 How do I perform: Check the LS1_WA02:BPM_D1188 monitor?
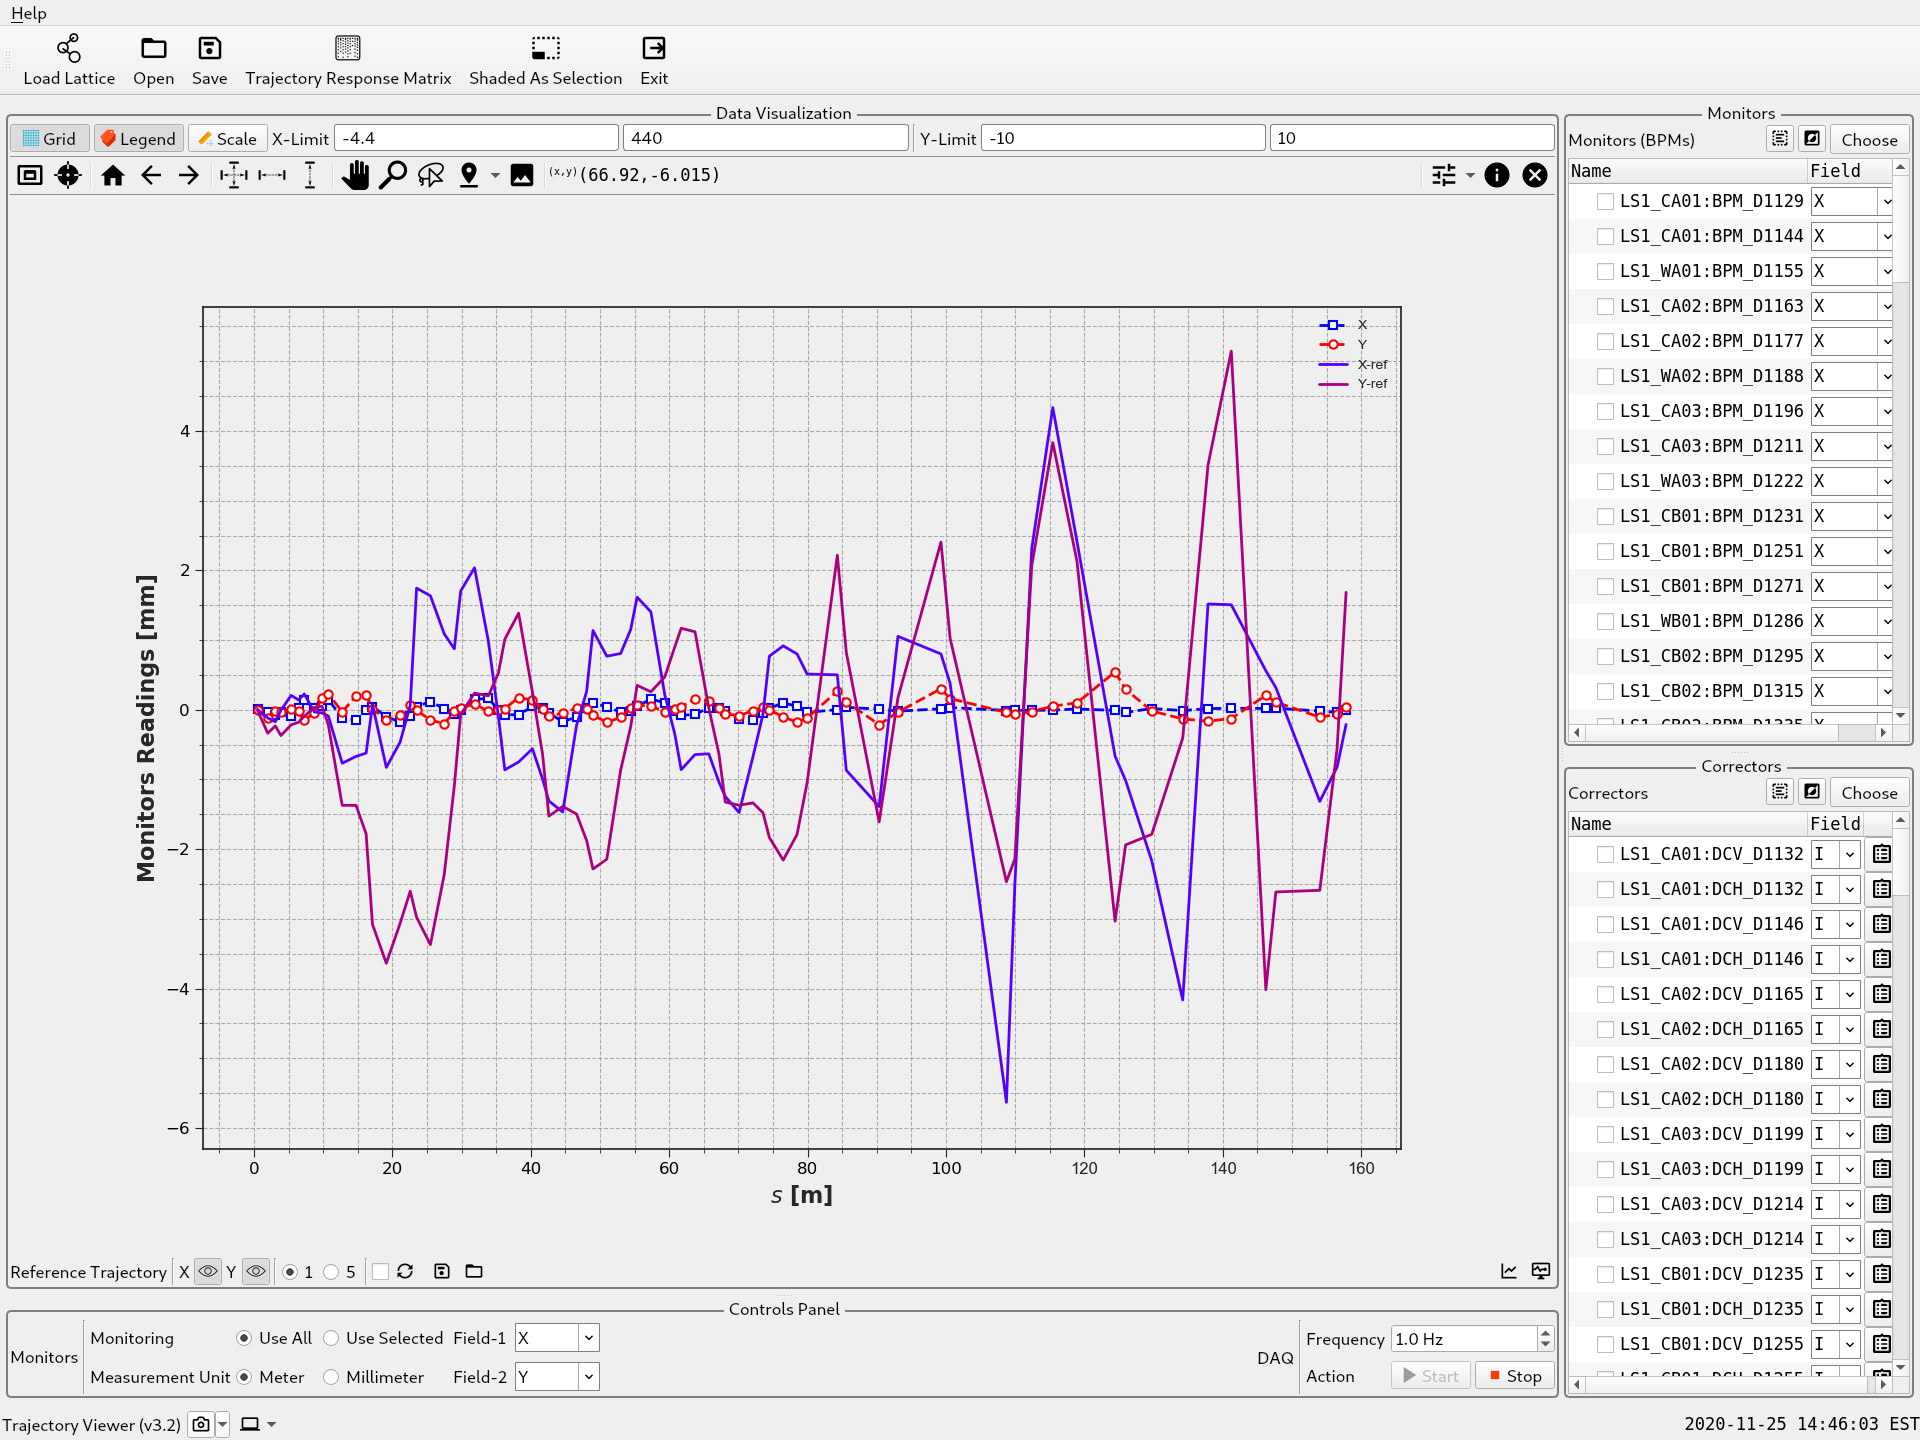pyautogui.click(x=1605, y=376)
